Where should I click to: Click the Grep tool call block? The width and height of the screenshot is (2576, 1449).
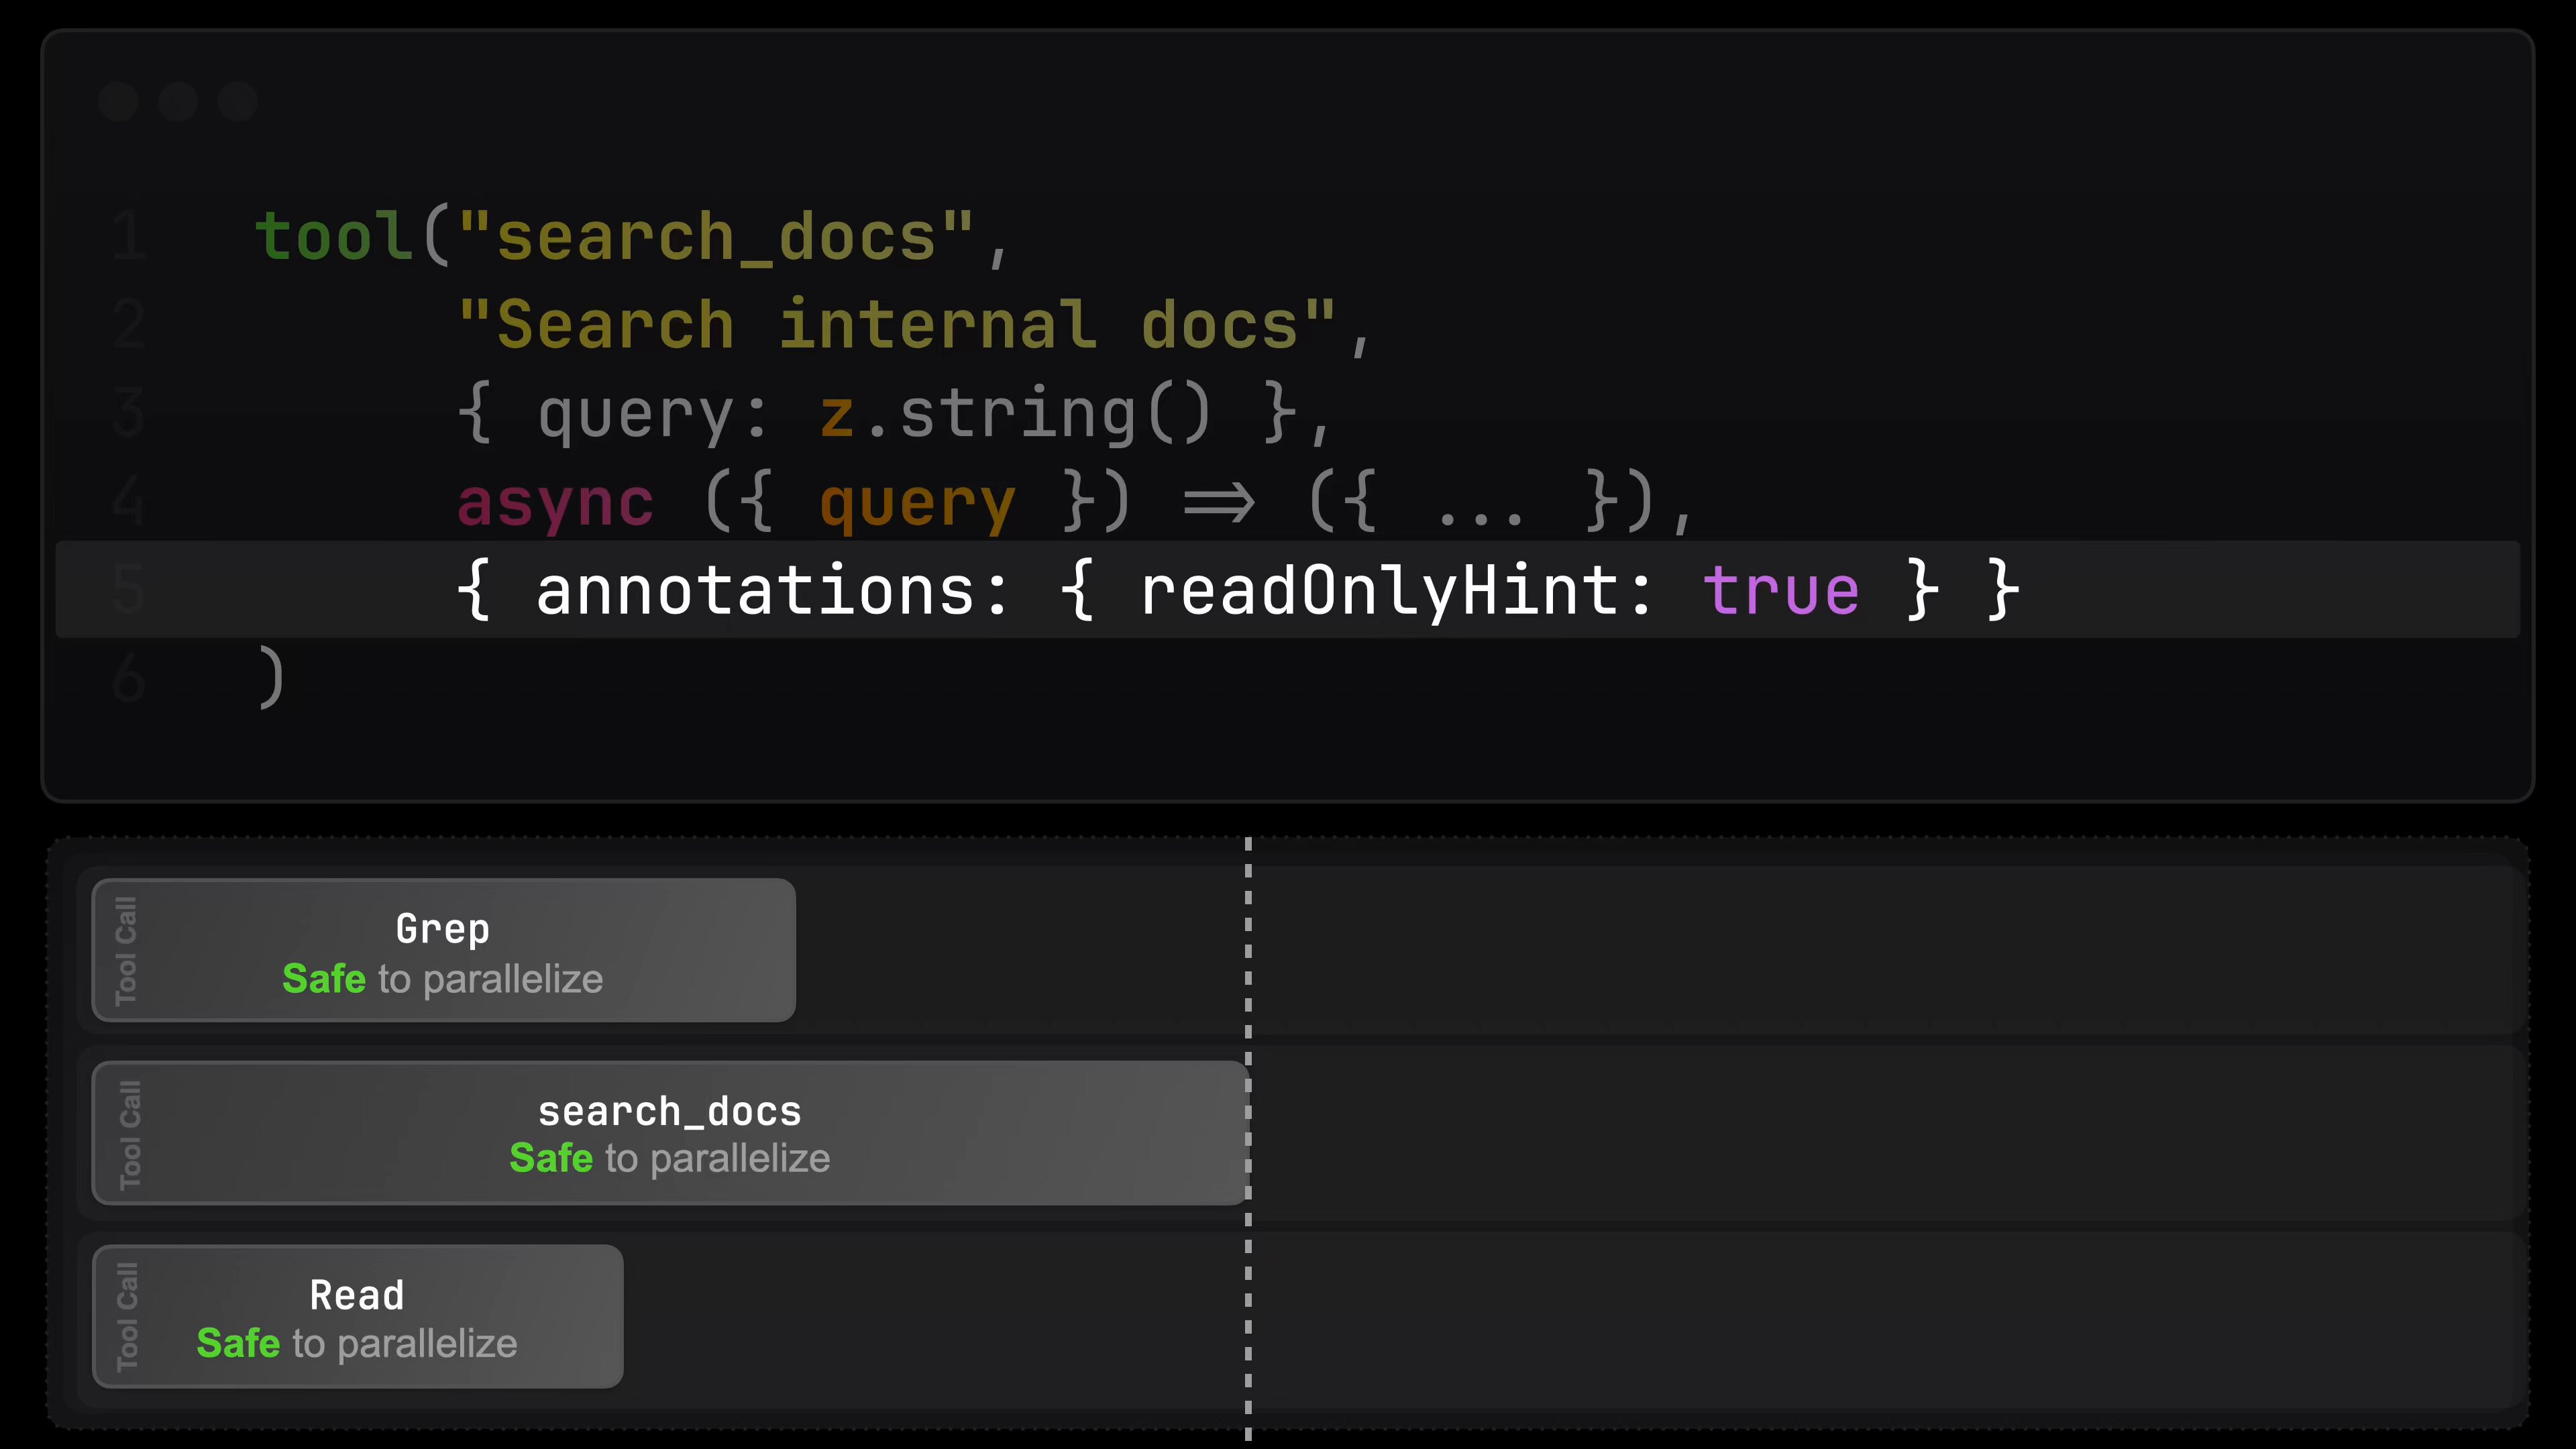pos(443,950)
